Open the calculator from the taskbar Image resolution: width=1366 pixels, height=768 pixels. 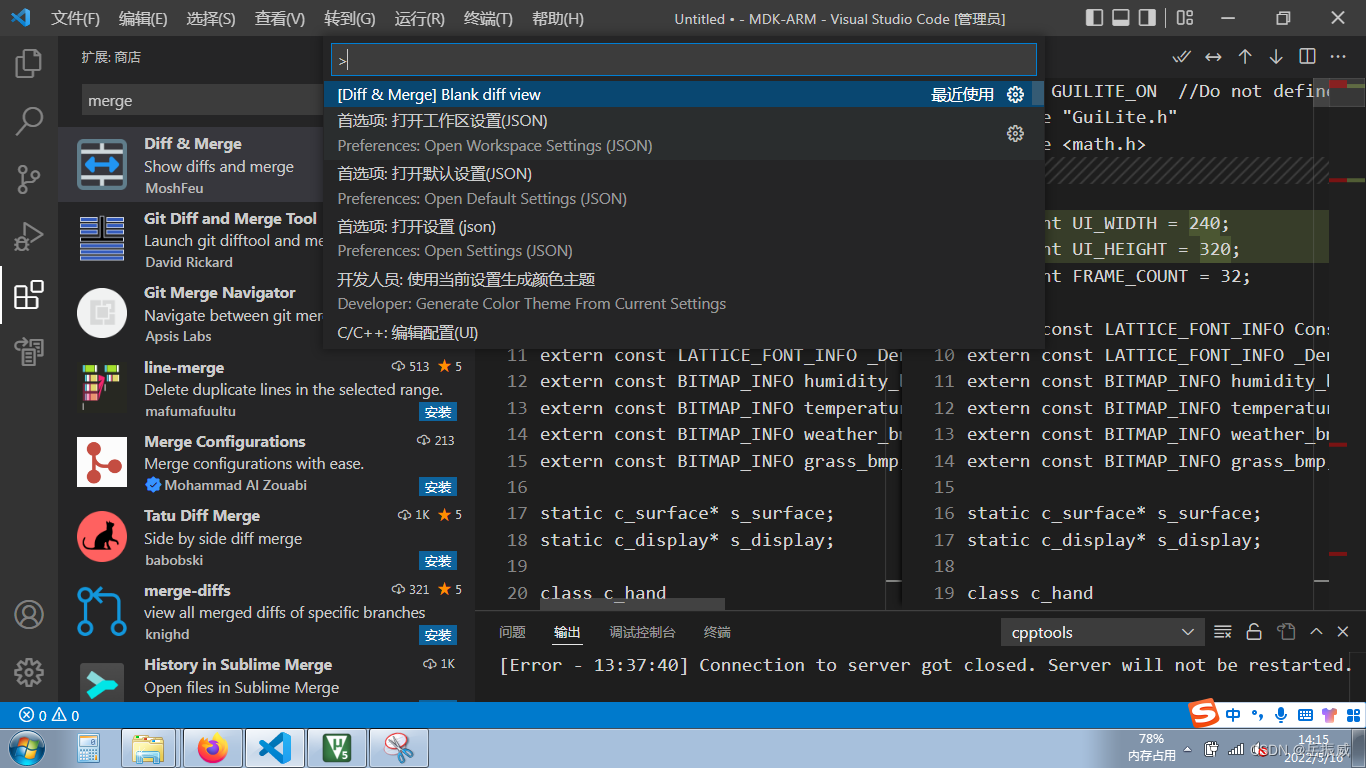coord(88,748)
